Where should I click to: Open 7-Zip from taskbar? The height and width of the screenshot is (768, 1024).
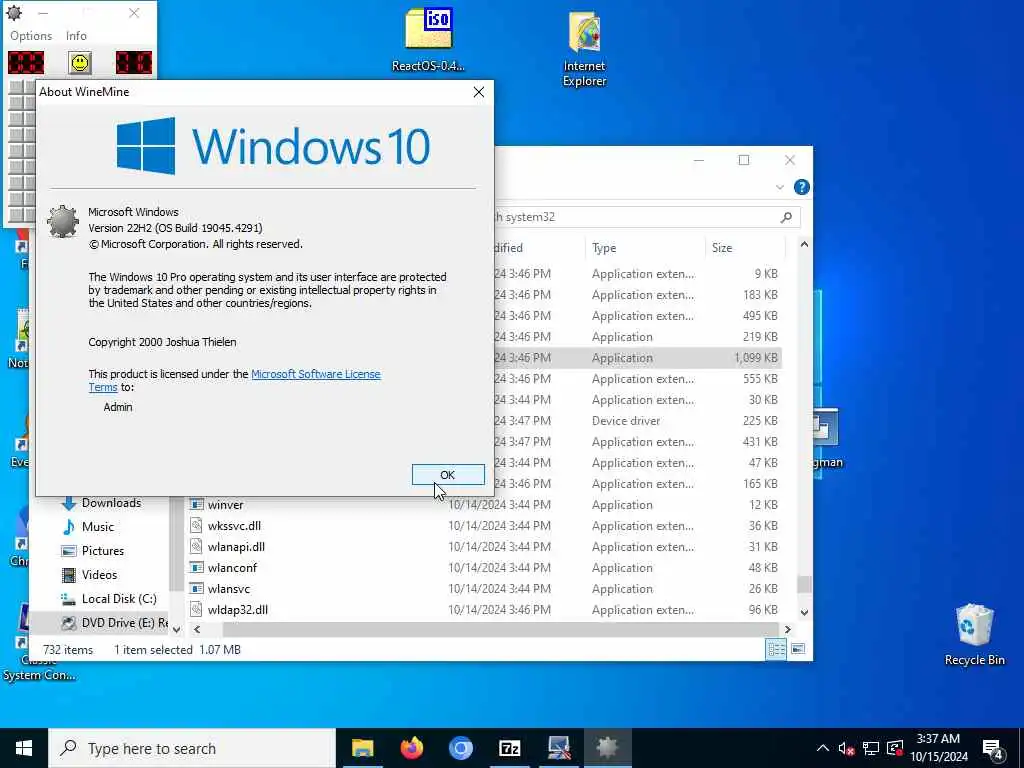(509, 748)
